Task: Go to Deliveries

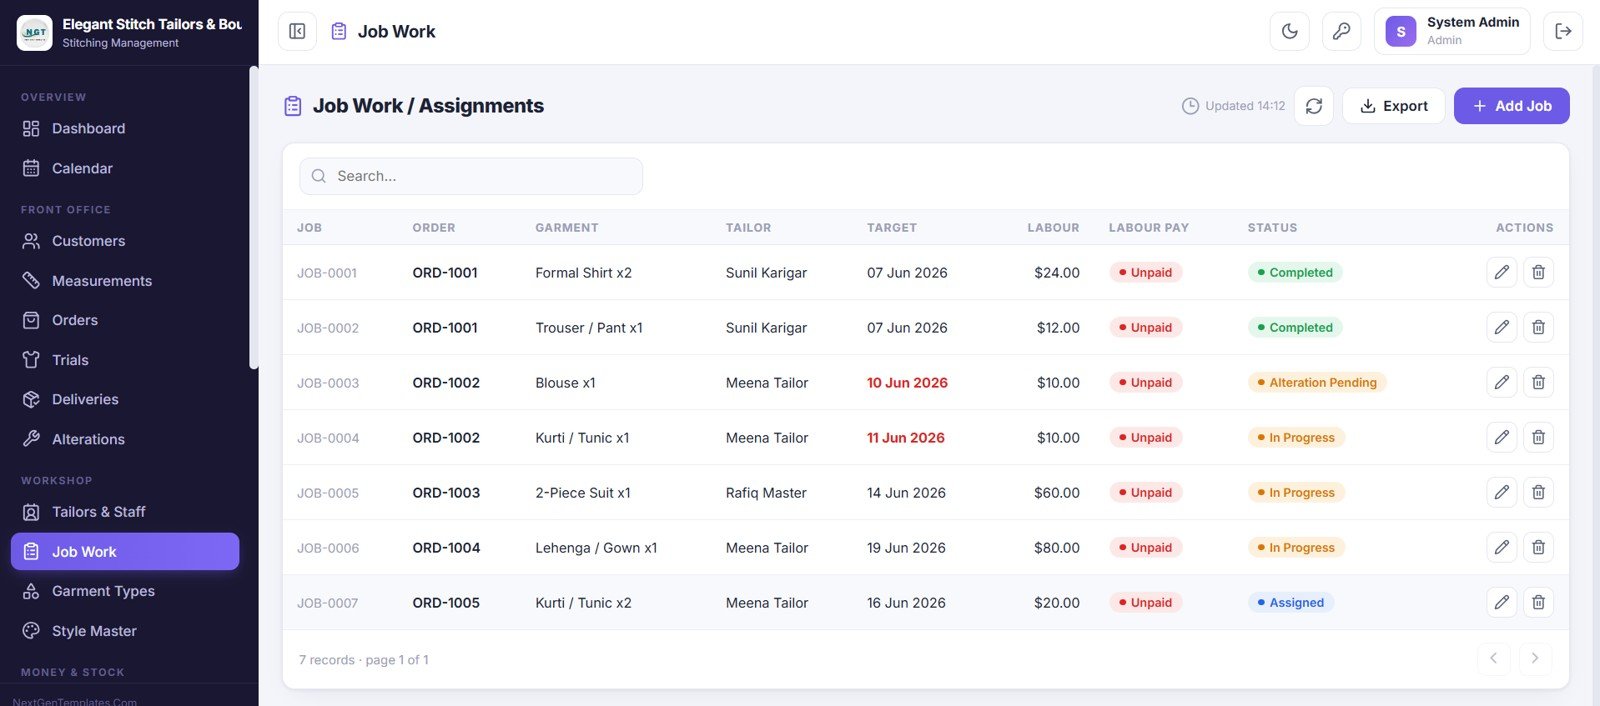Action: pos(125,399)
